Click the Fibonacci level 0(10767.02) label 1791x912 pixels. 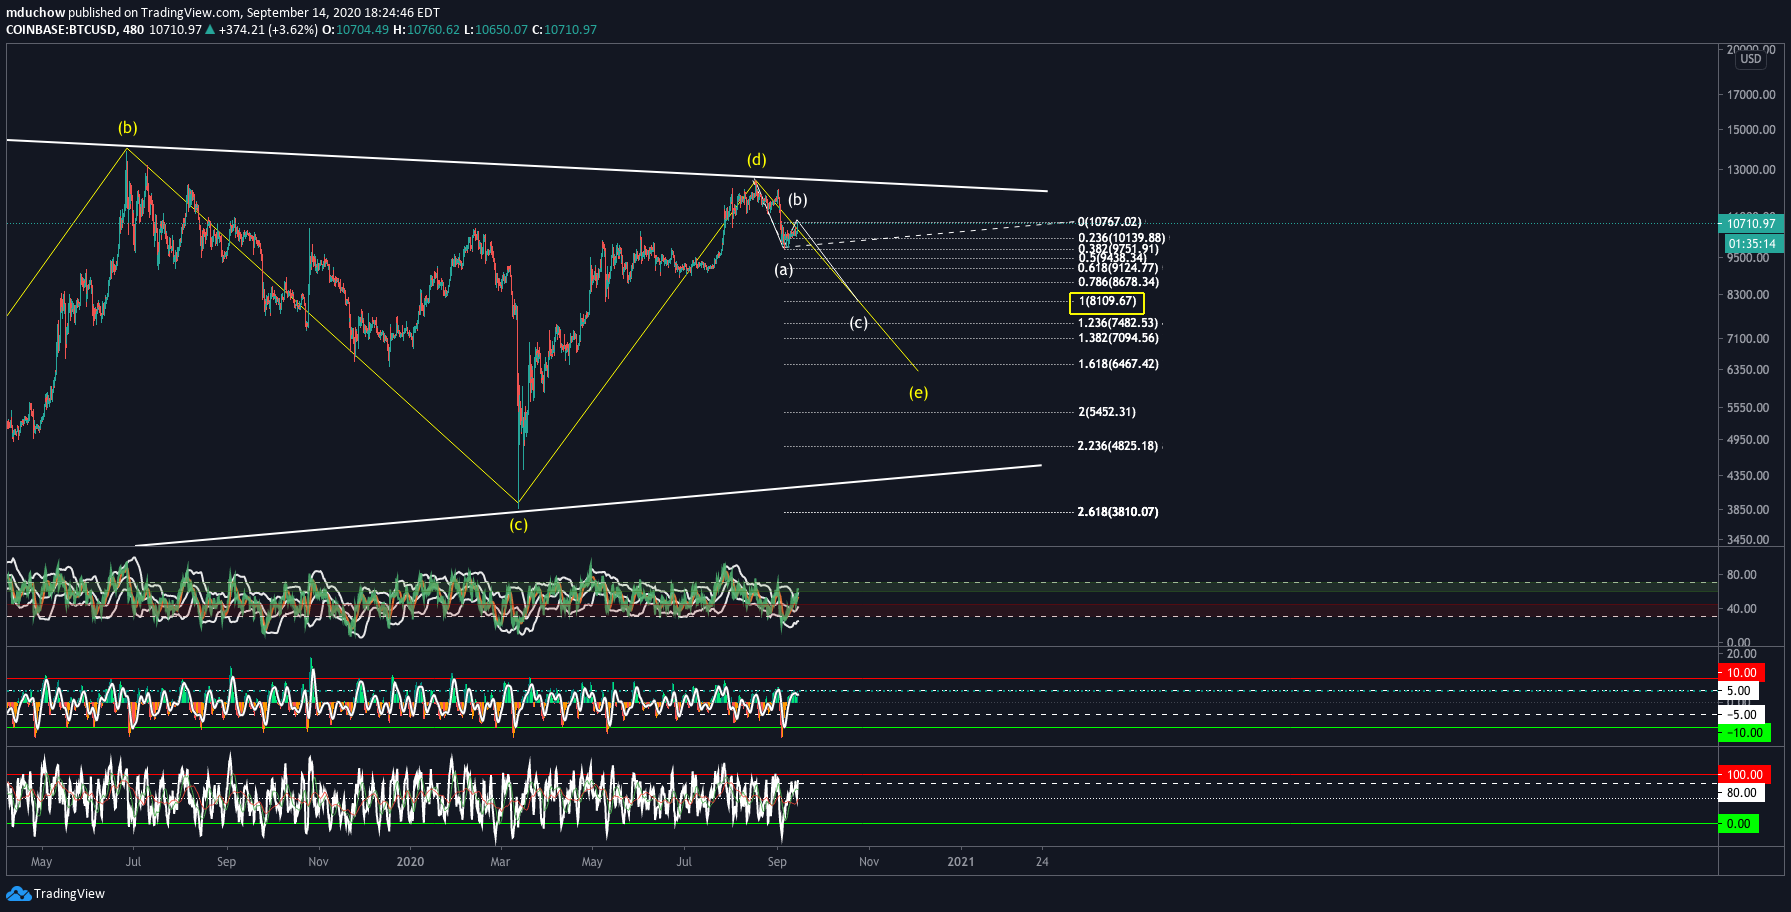(1109, 222)
